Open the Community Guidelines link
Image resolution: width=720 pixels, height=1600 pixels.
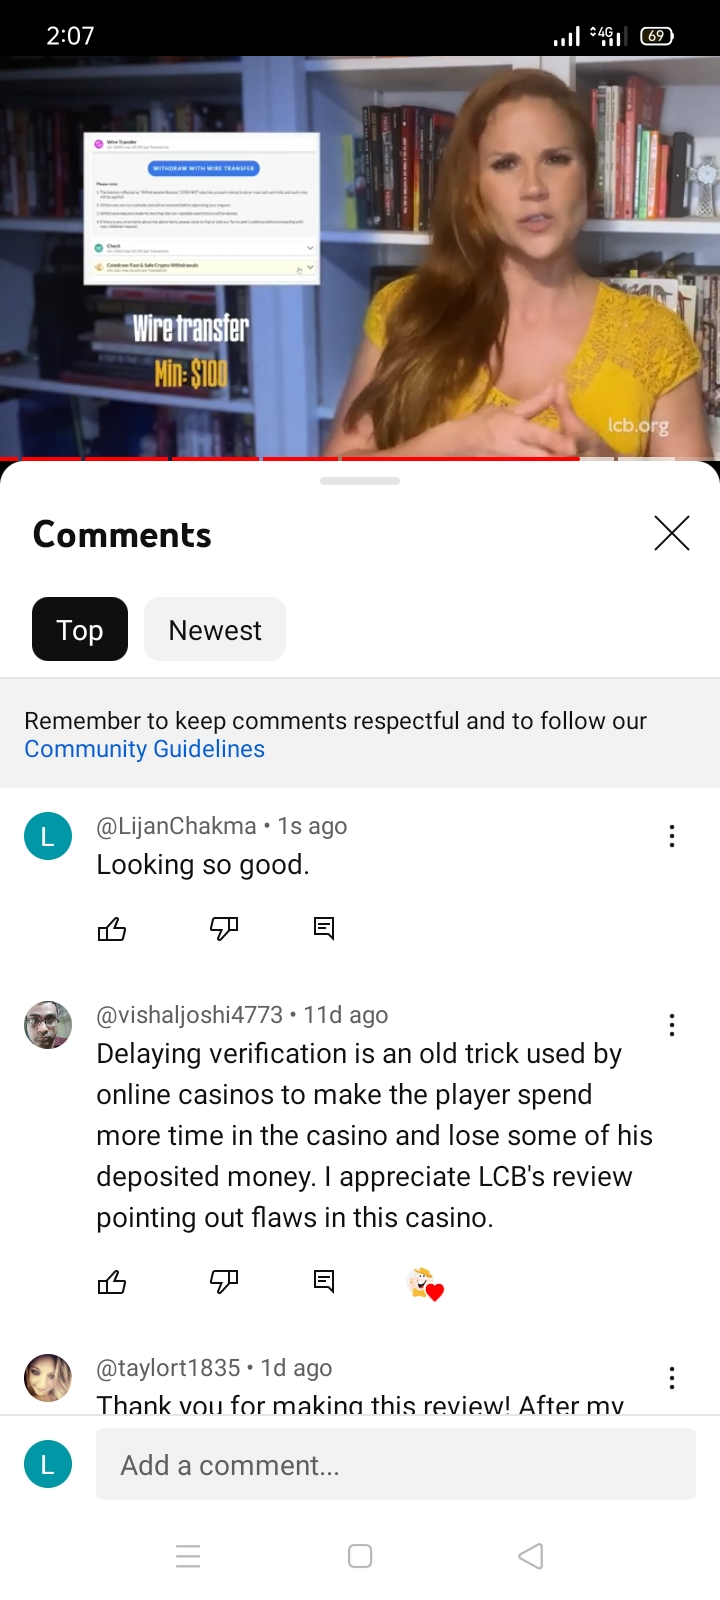tap(145, 749)
